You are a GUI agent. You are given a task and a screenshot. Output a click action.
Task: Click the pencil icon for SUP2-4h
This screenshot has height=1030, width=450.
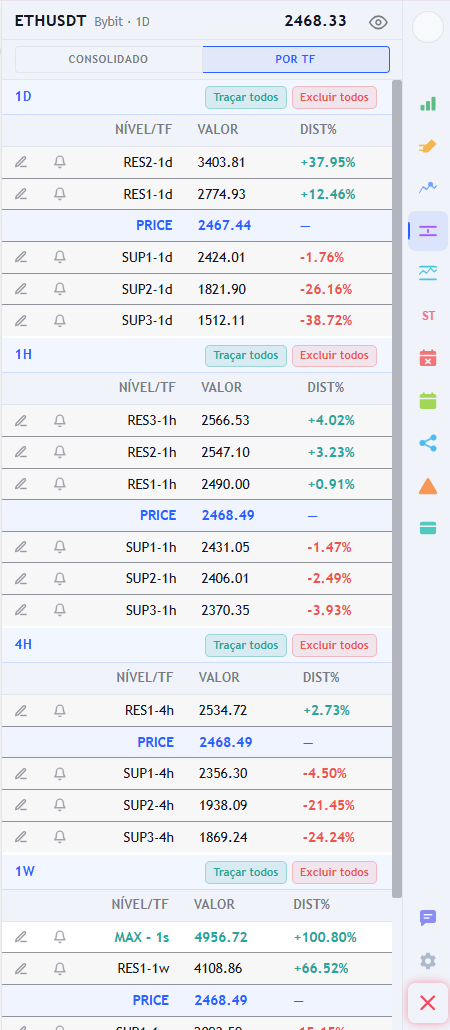[21, 805]
